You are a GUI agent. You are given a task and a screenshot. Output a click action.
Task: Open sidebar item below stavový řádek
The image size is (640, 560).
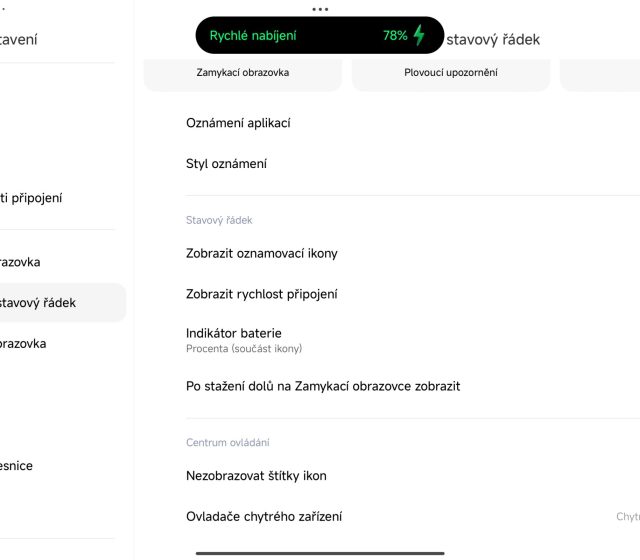[24, 344]
